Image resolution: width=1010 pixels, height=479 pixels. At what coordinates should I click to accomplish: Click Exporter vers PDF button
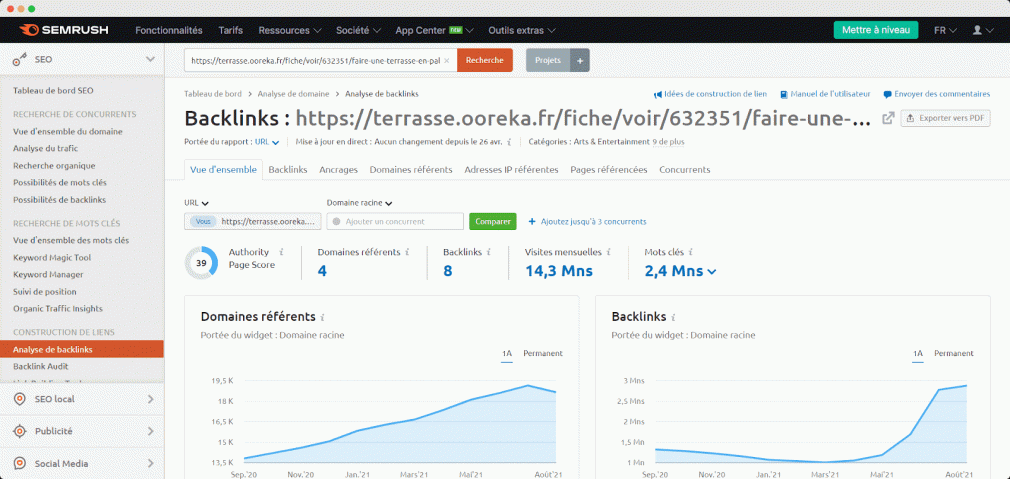[945, 118]
